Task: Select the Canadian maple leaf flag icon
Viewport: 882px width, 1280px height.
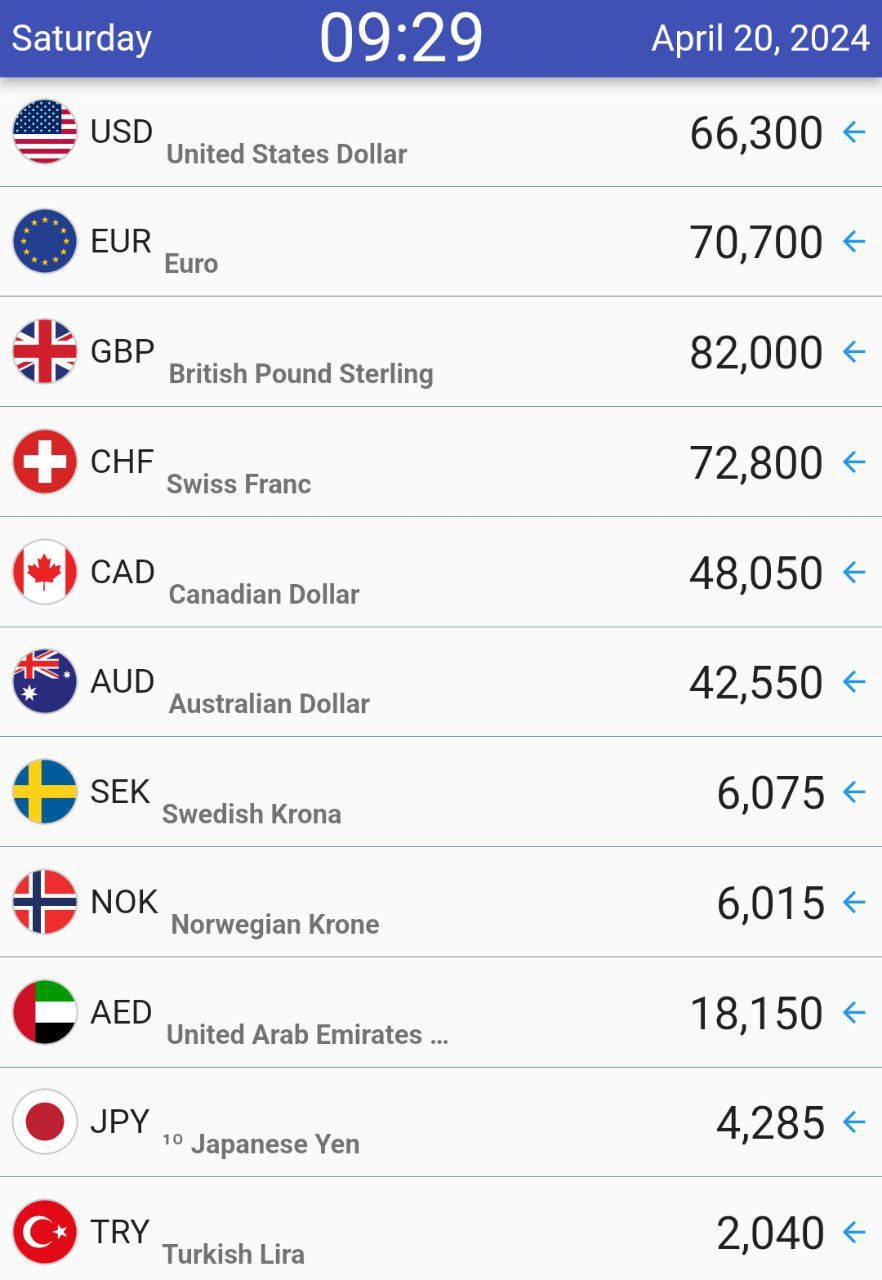Action: click(45, 572)
